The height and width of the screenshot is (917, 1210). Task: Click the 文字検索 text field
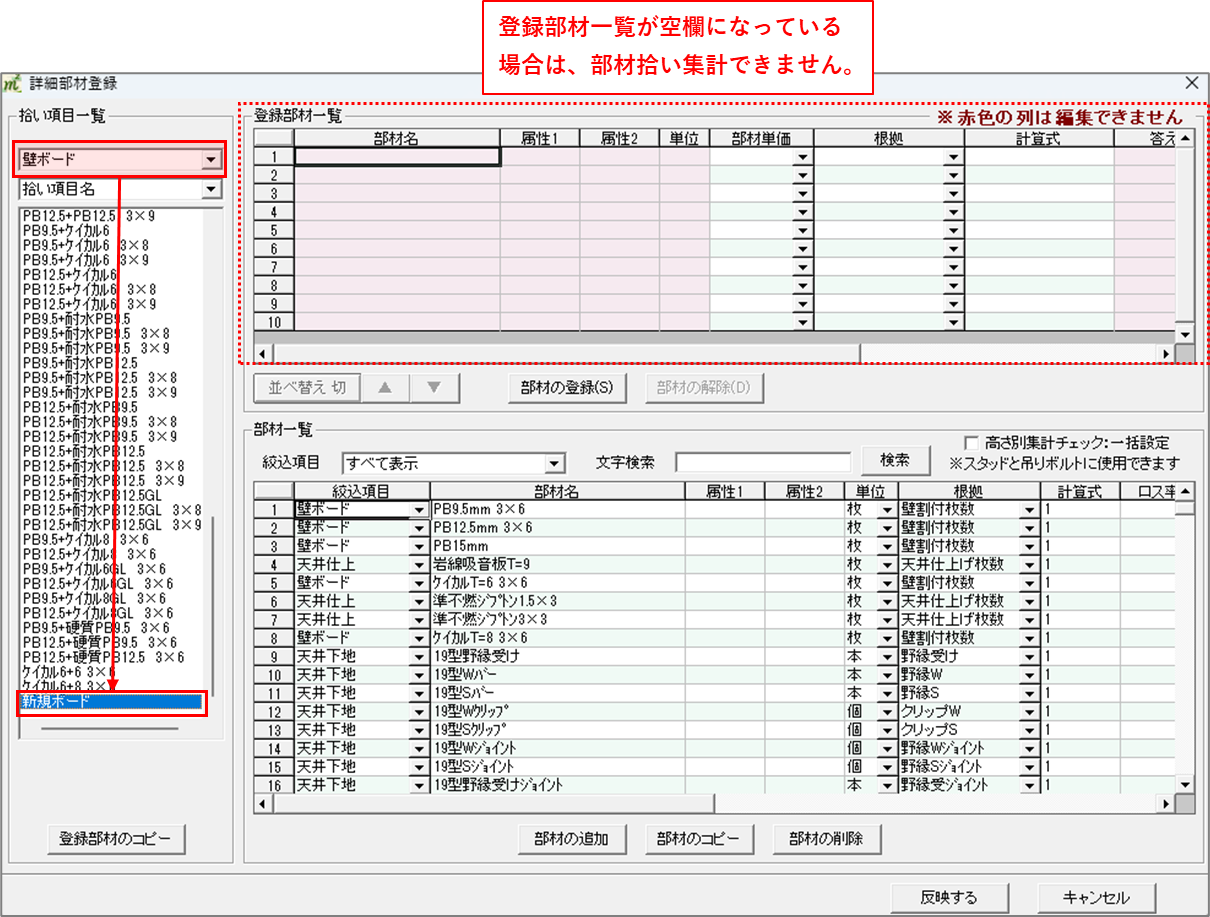coord(762,463)
